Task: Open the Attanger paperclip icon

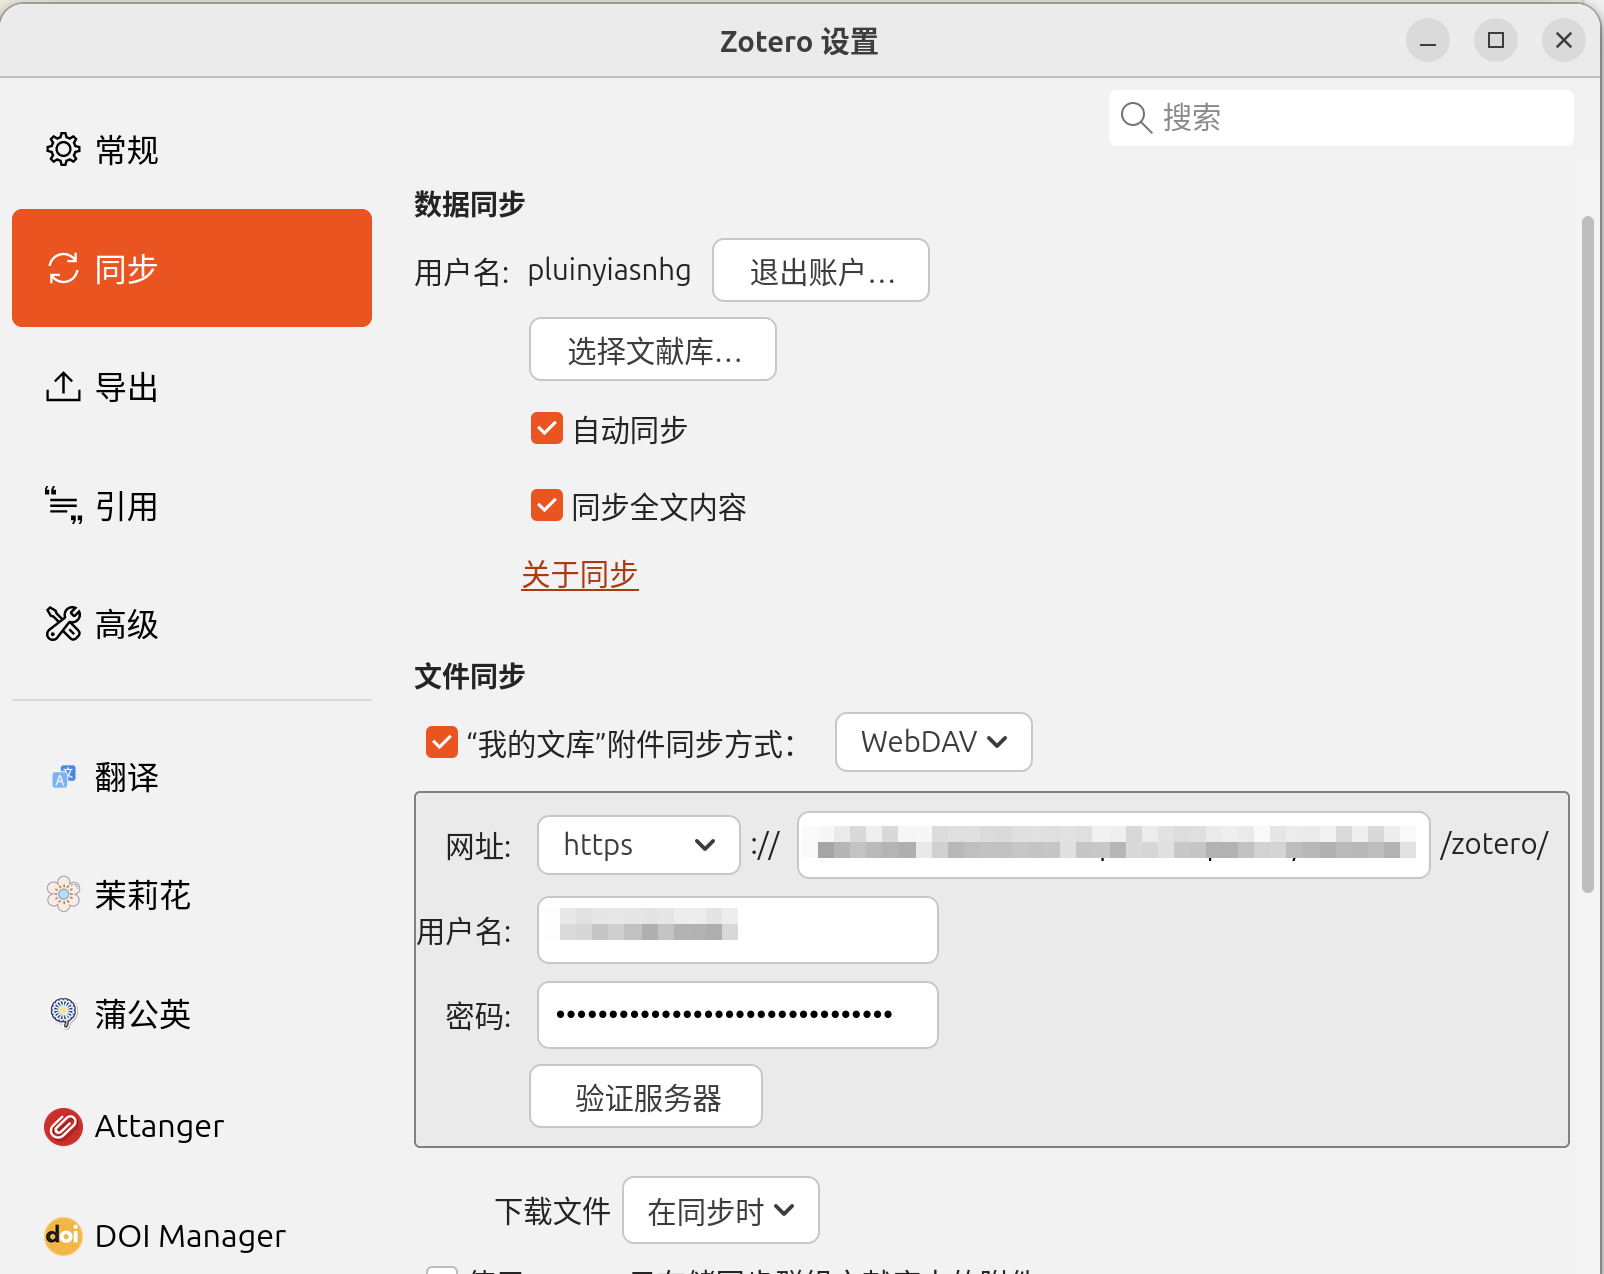Action: click(63, 1127)
